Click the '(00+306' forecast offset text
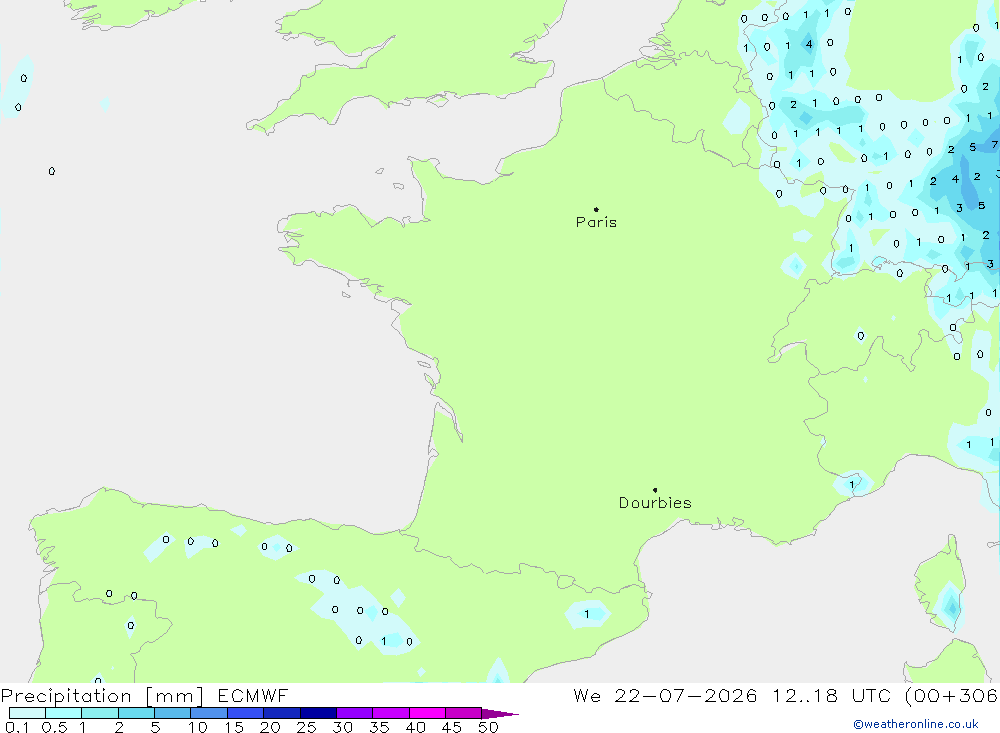The image size is (1000, 733). click(952, 696)
